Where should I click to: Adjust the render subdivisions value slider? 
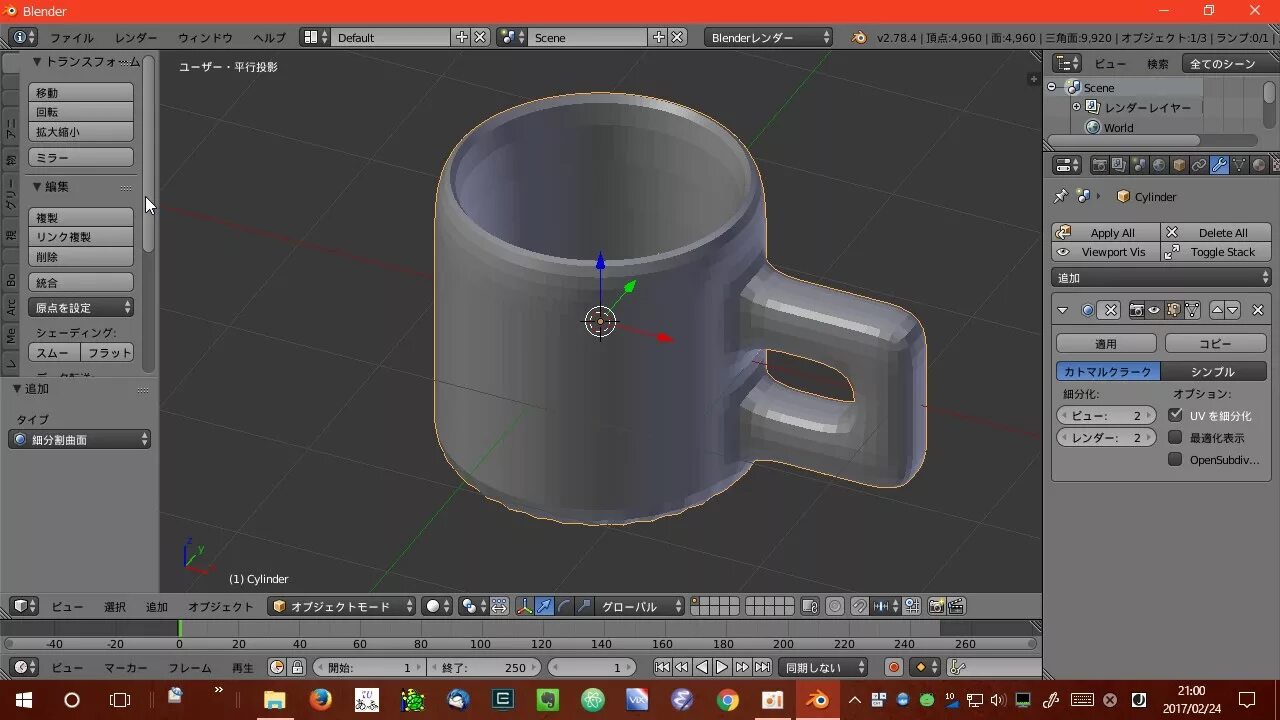[1106, 437]
